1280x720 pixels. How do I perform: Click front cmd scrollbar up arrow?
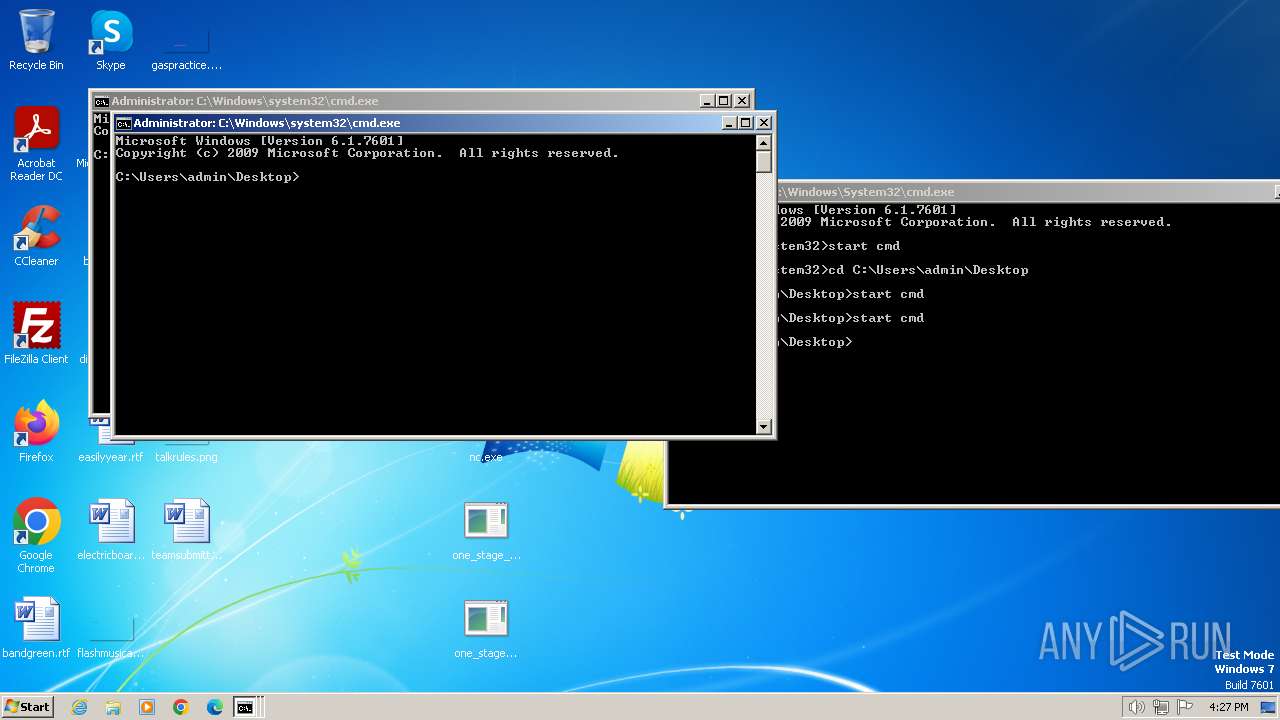click(x=764, y=141)
